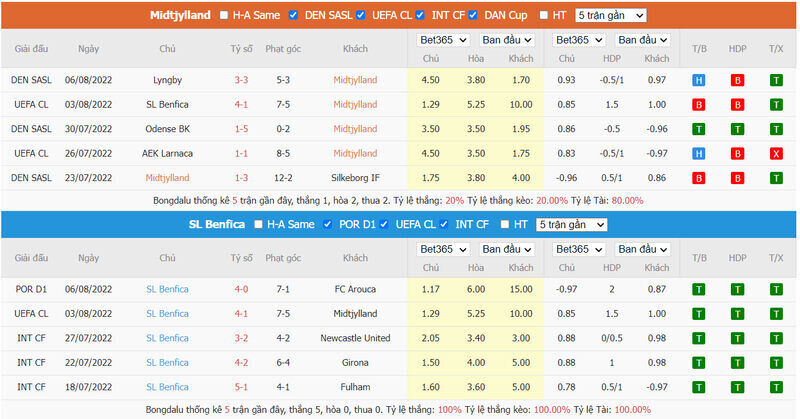Select SL Benfica title in blue header bar
800x419 pixels.
(x=217, y=225)
